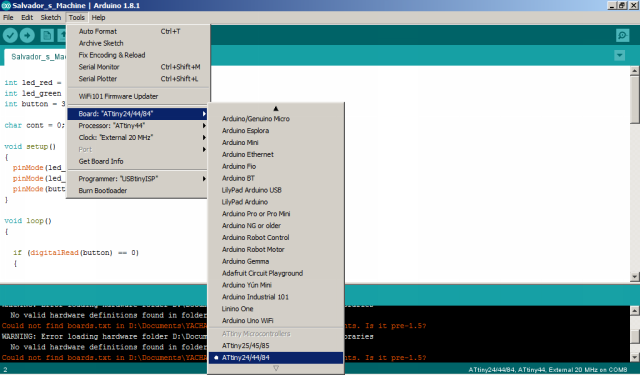Viewport: 640px width, 375px height.
Task: Click the 'char cont = 0;' line
Action: pyautogui.click(x=34, y=125)
